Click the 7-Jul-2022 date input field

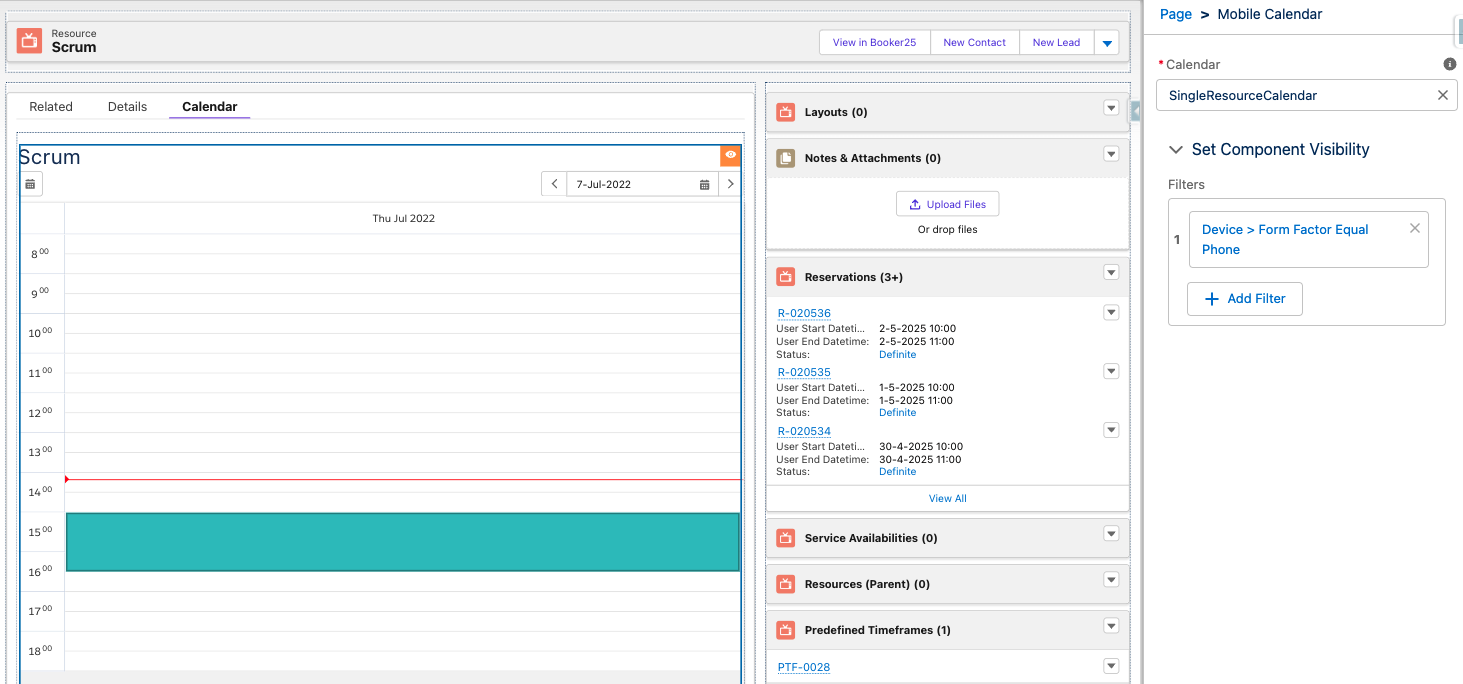click(630, 184)
